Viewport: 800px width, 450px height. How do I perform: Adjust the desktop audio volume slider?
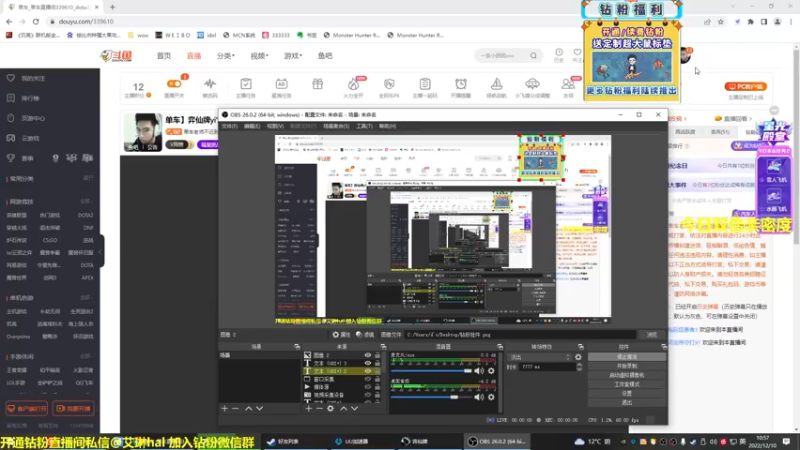(x=431, y=397)
